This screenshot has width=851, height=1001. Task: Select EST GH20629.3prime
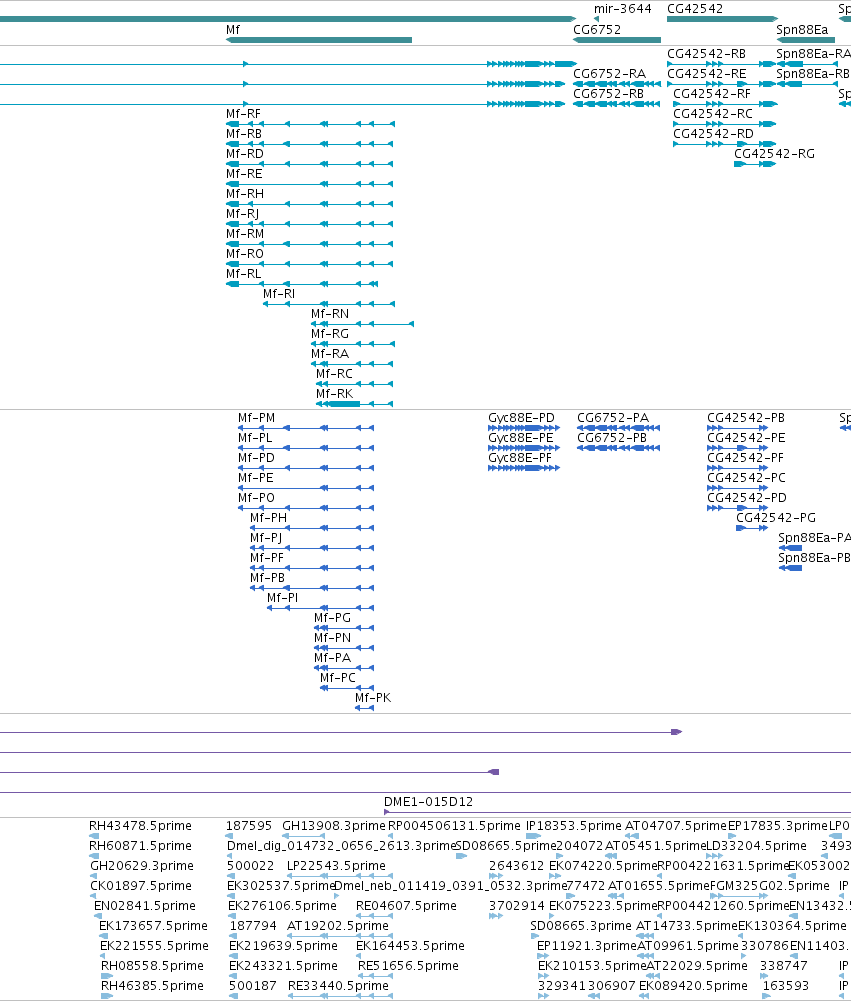point(142,866)
